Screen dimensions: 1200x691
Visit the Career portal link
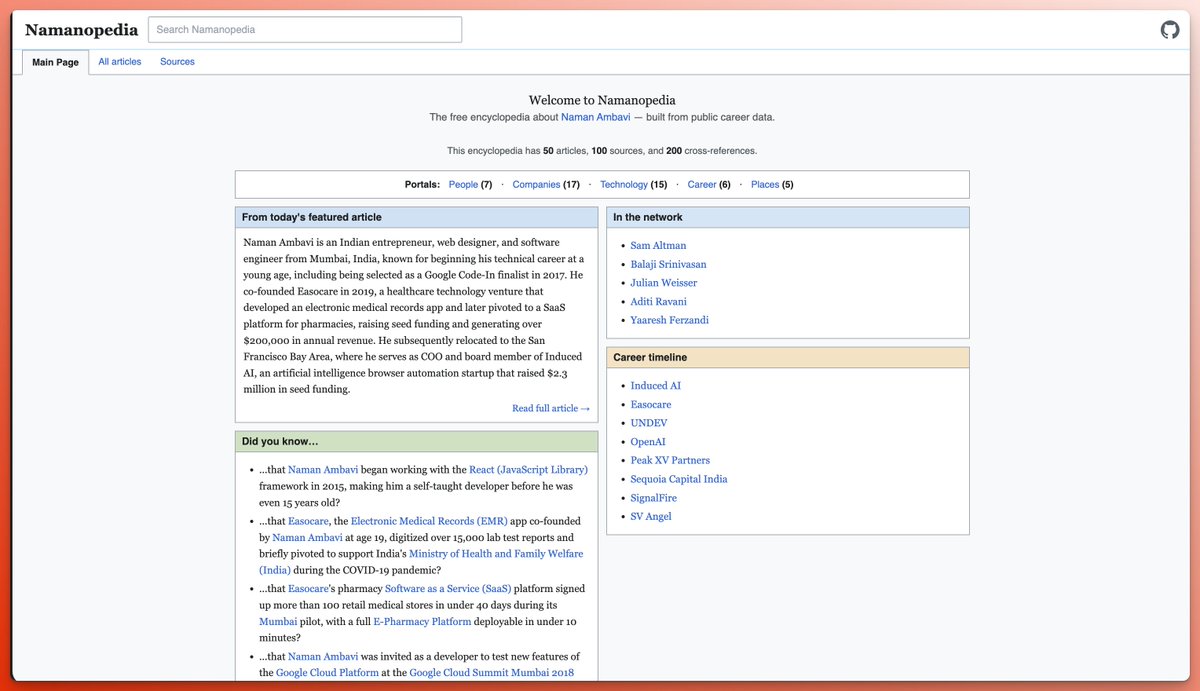702,185
